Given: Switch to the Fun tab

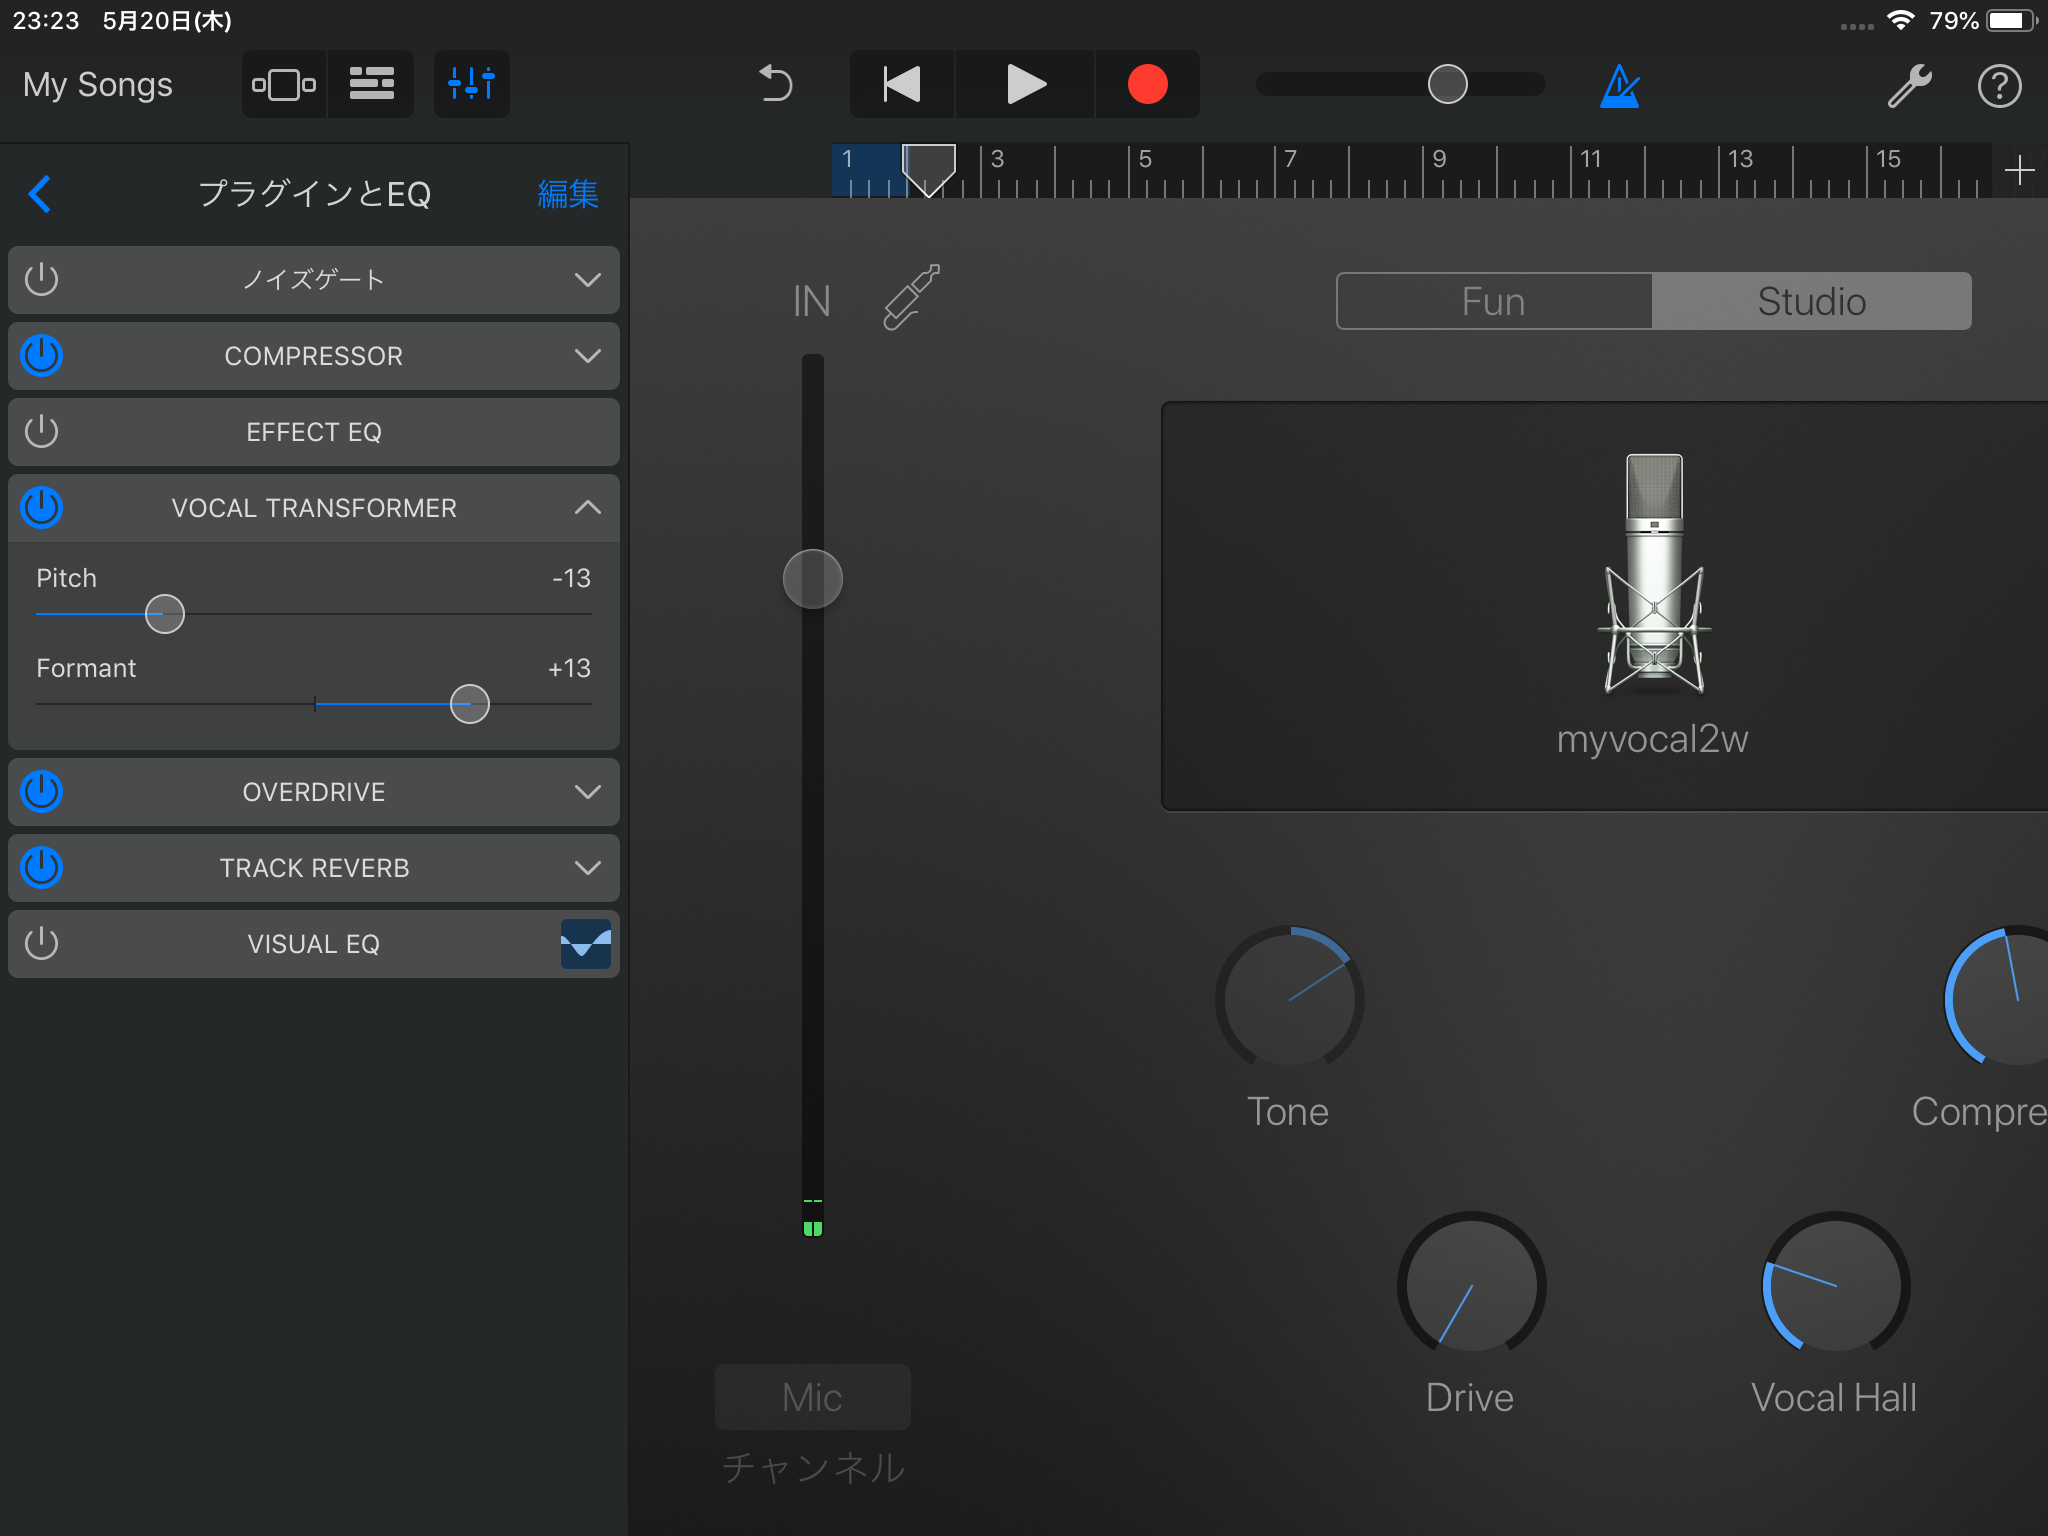Looking at the screenshot, I should (1493, 301).
